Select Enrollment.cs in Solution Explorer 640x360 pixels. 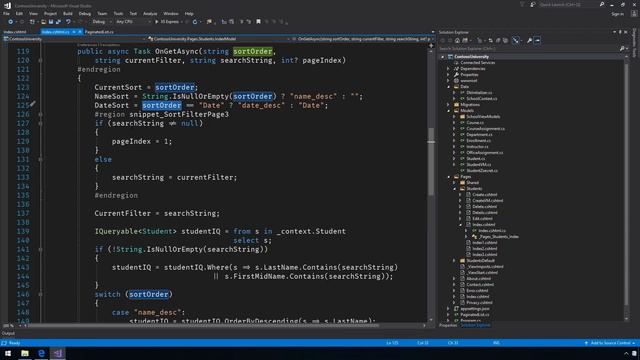point(478,140)
